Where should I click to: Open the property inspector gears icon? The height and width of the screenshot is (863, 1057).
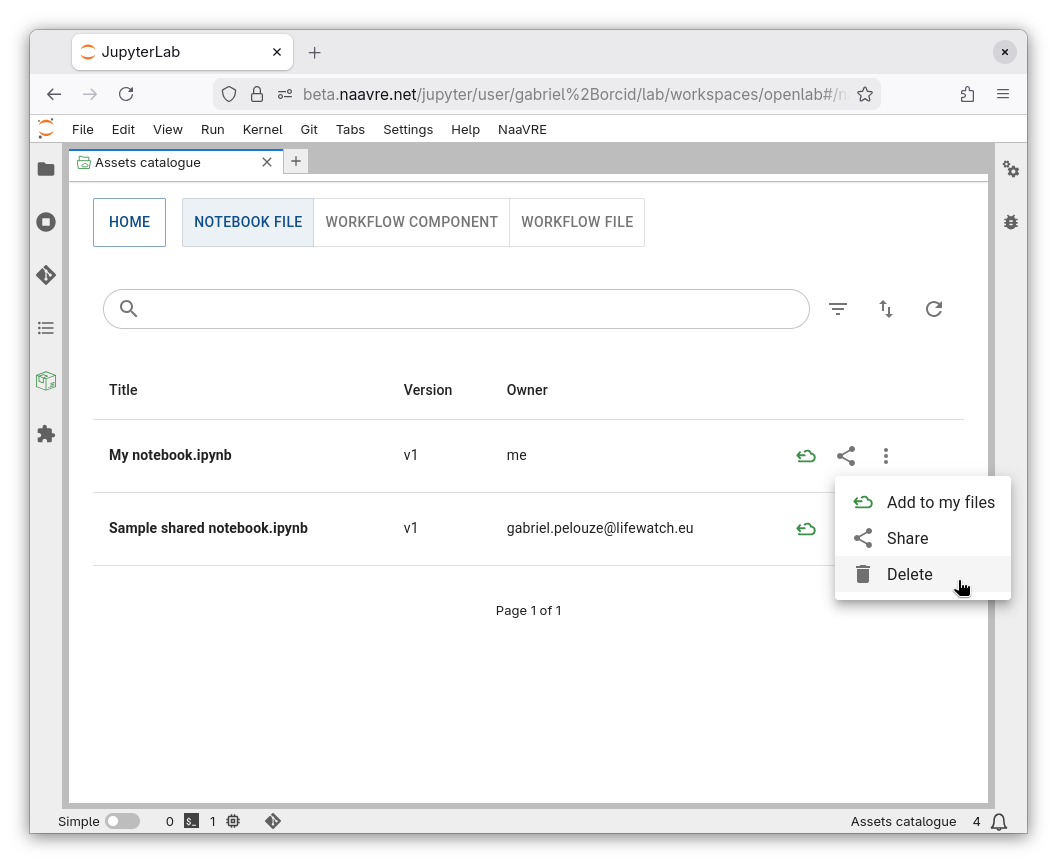(x=1011, y=170)
